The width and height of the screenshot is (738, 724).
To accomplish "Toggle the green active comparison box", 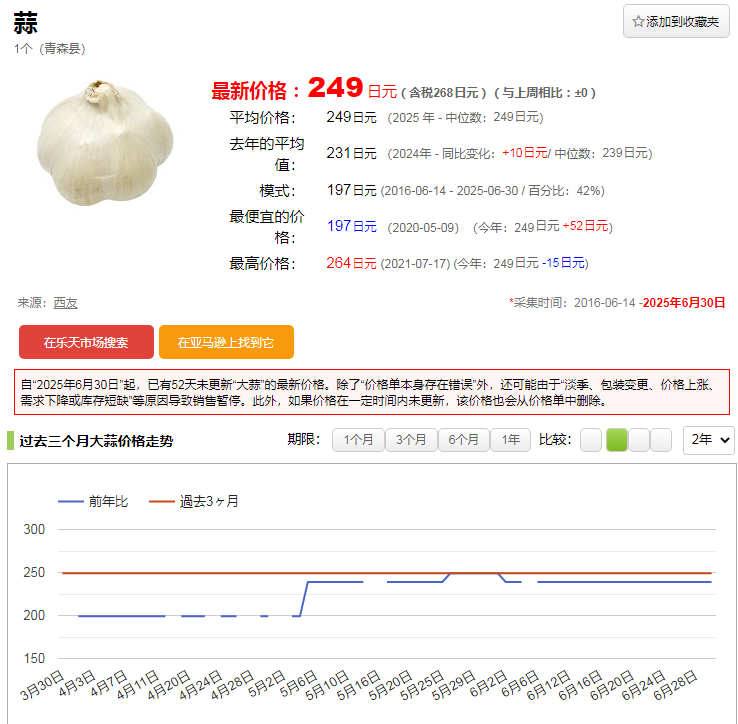I will coord(617,440).
